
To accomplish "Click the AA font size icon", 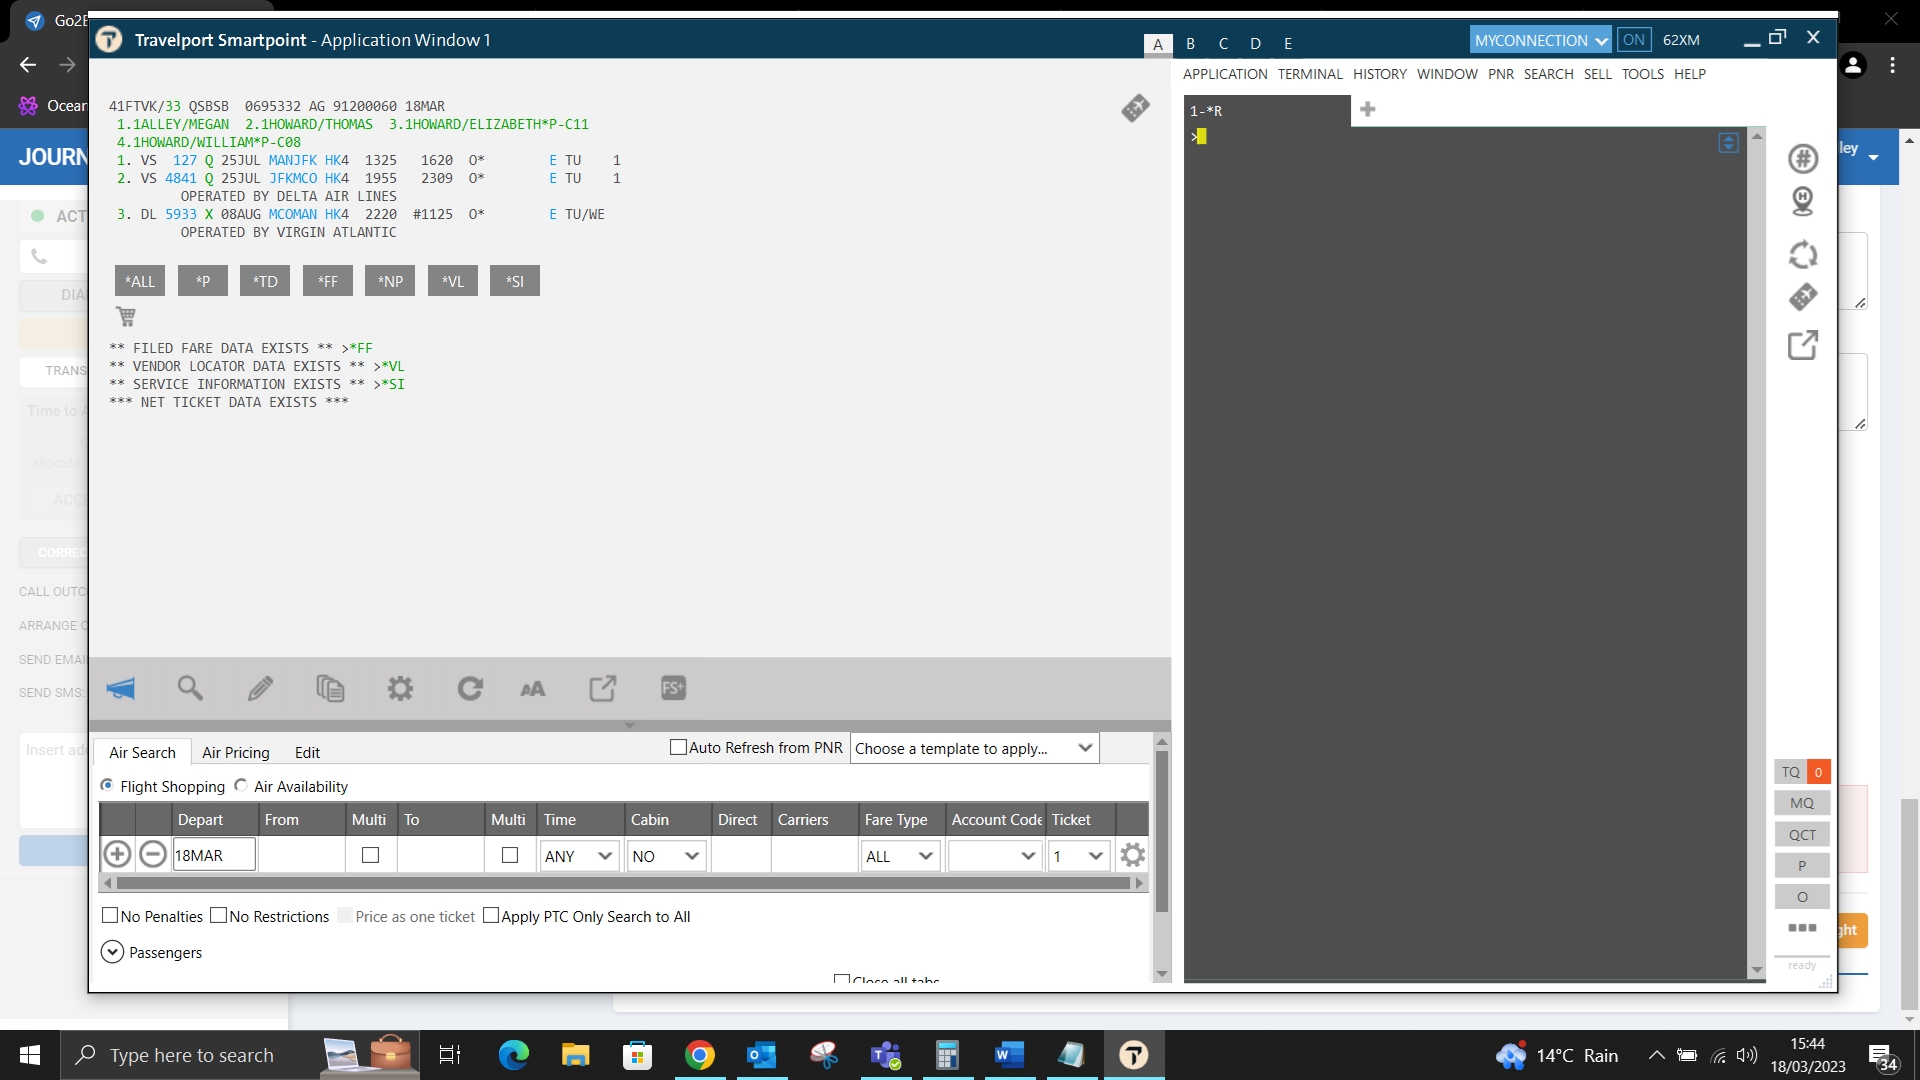I will click(x=533, y=688).
